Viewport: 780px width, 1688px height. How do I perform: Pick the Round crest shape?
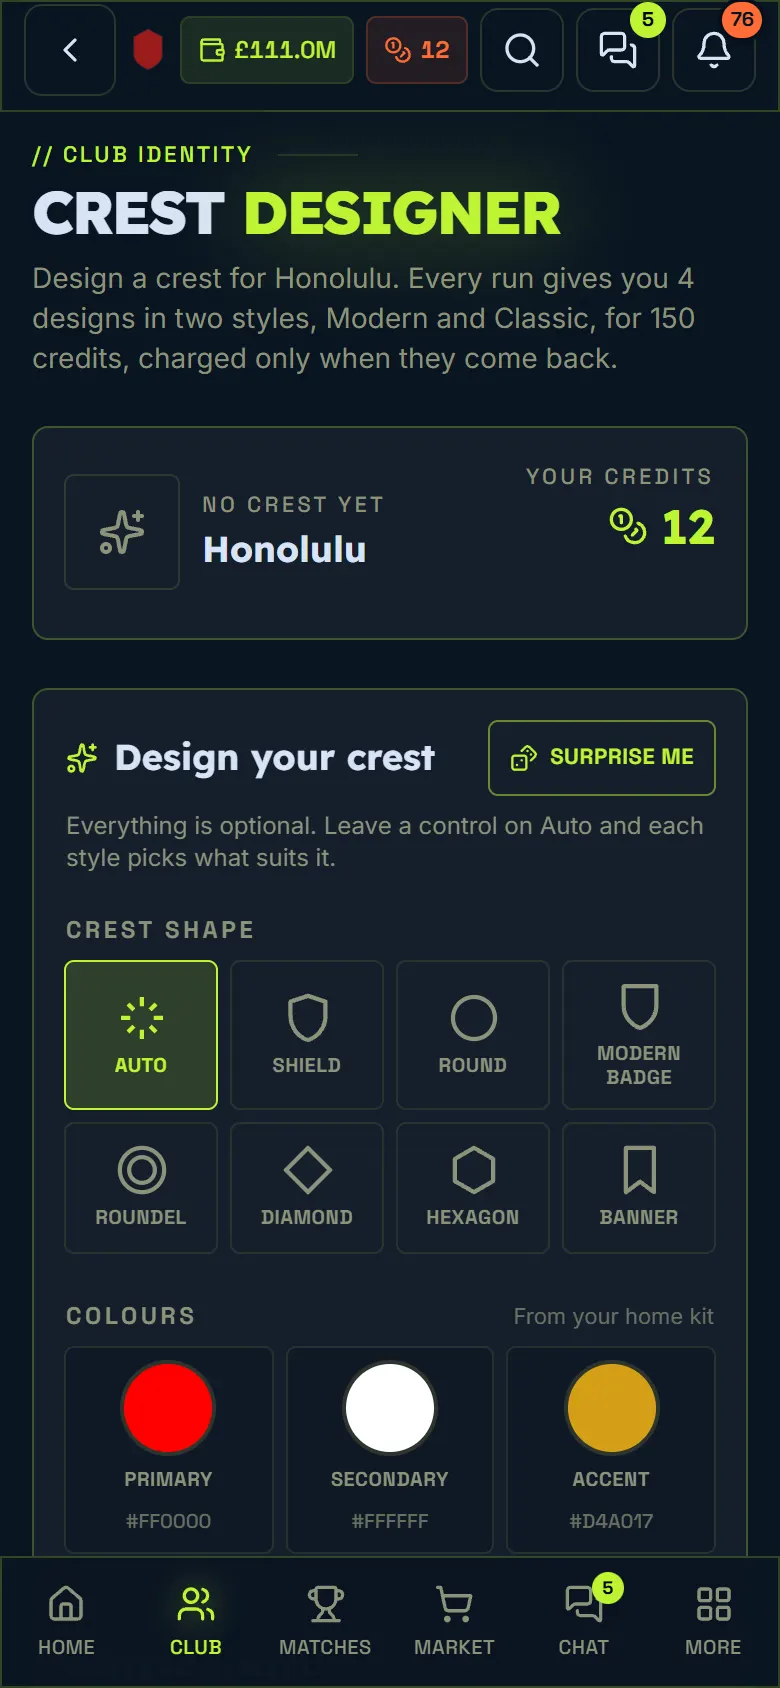473,1035
